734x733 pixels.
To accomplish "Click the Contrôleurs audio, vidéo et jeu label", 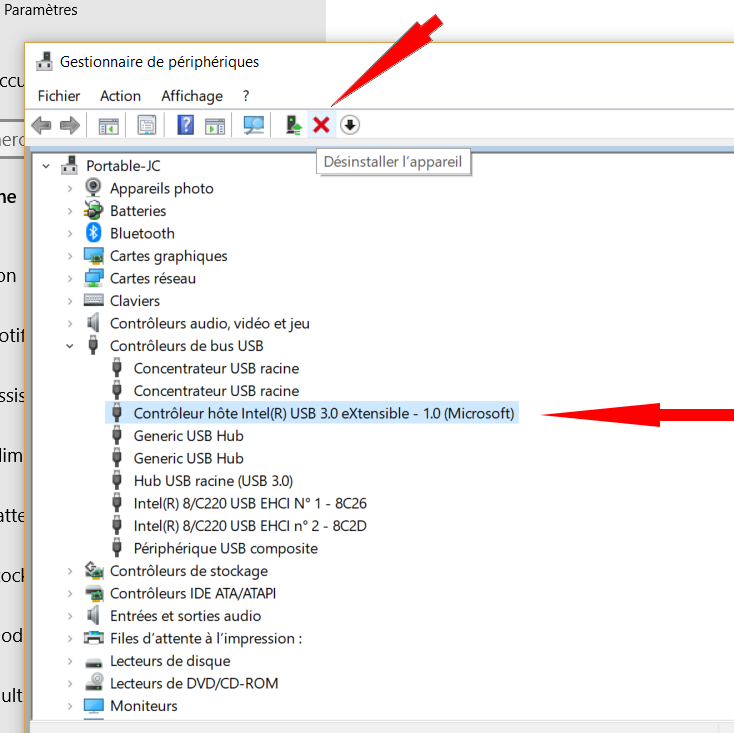I will pyautogui.click(x=210, y=323).
